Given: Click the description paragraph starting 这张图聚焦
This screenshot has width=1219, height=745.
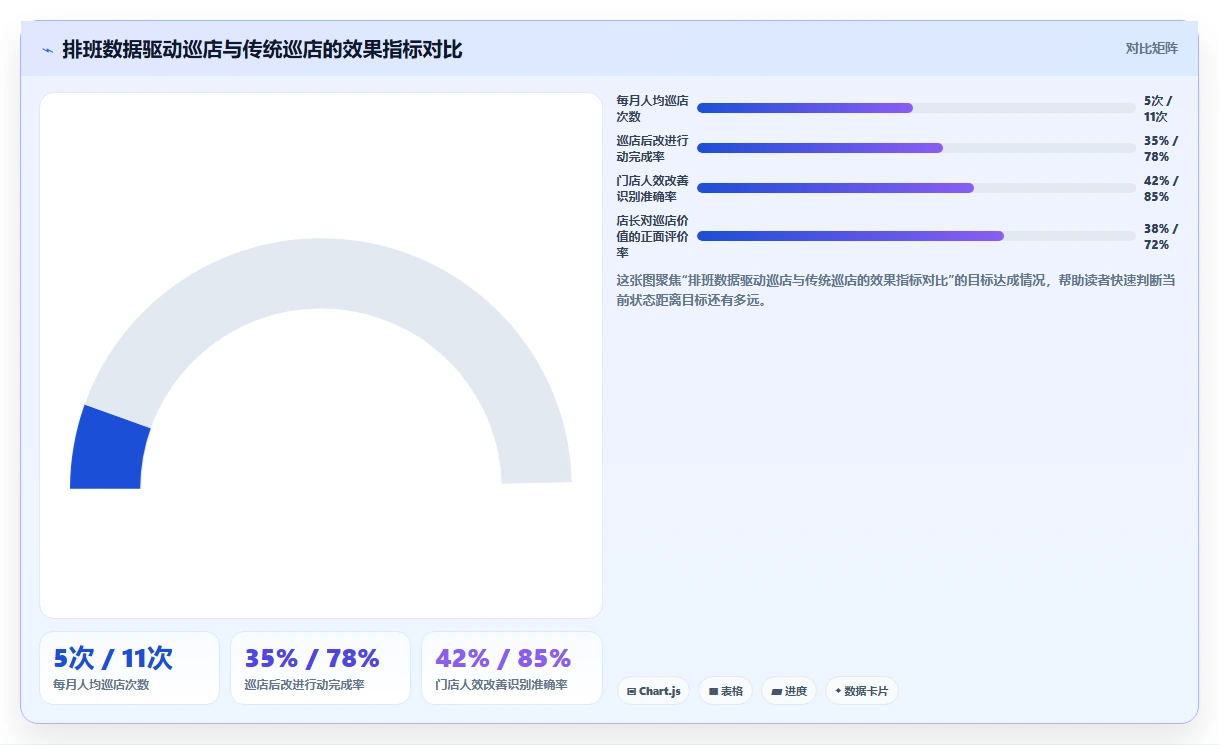Looking at the screenshot, I should [897, 290].
